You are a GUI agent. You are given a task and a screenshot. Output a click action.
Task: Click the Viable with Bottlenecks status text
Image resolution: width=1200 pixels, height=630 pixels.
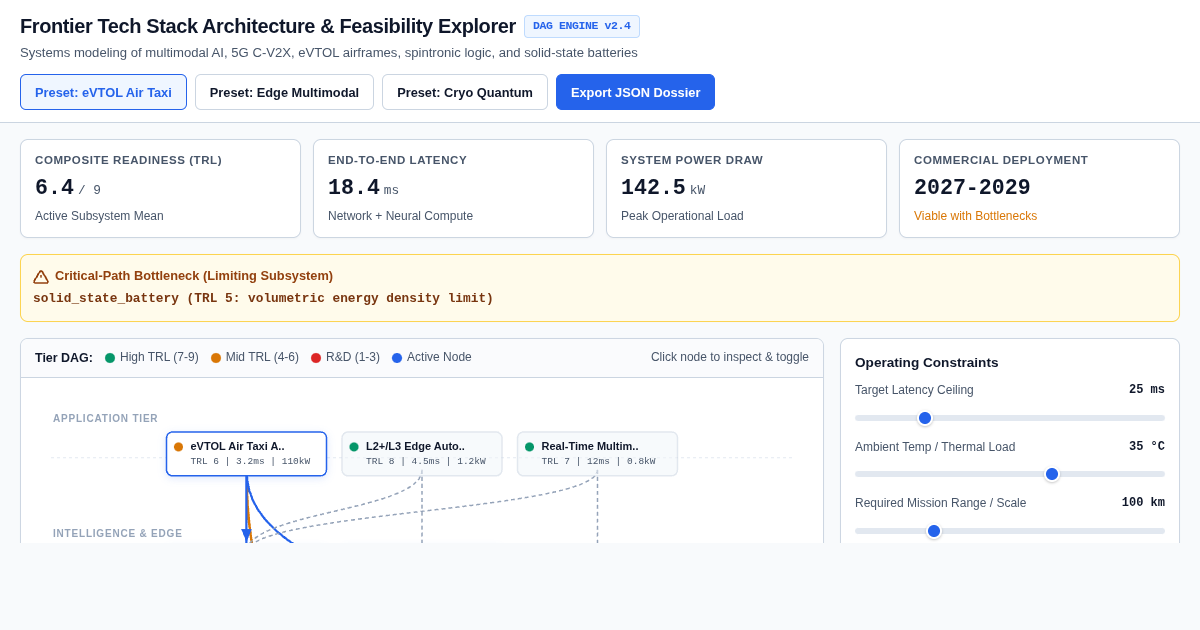(975, 216)
